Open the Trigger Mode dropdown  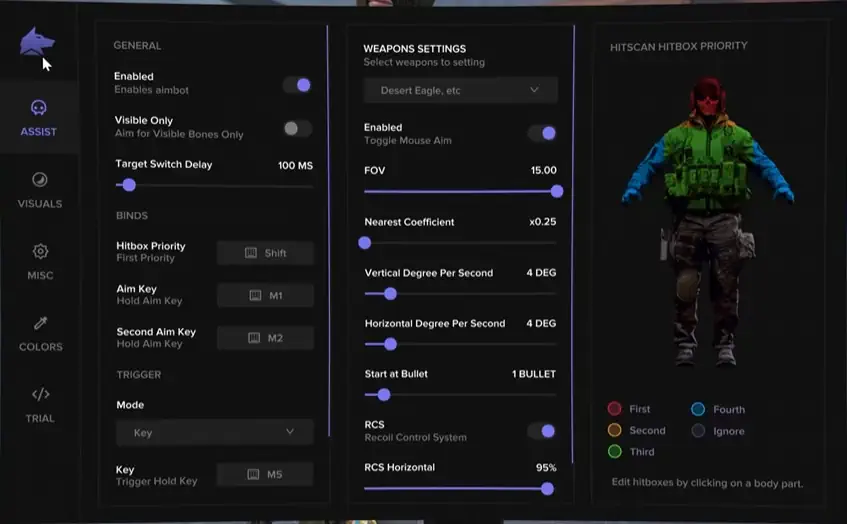(x=215, y=432)
